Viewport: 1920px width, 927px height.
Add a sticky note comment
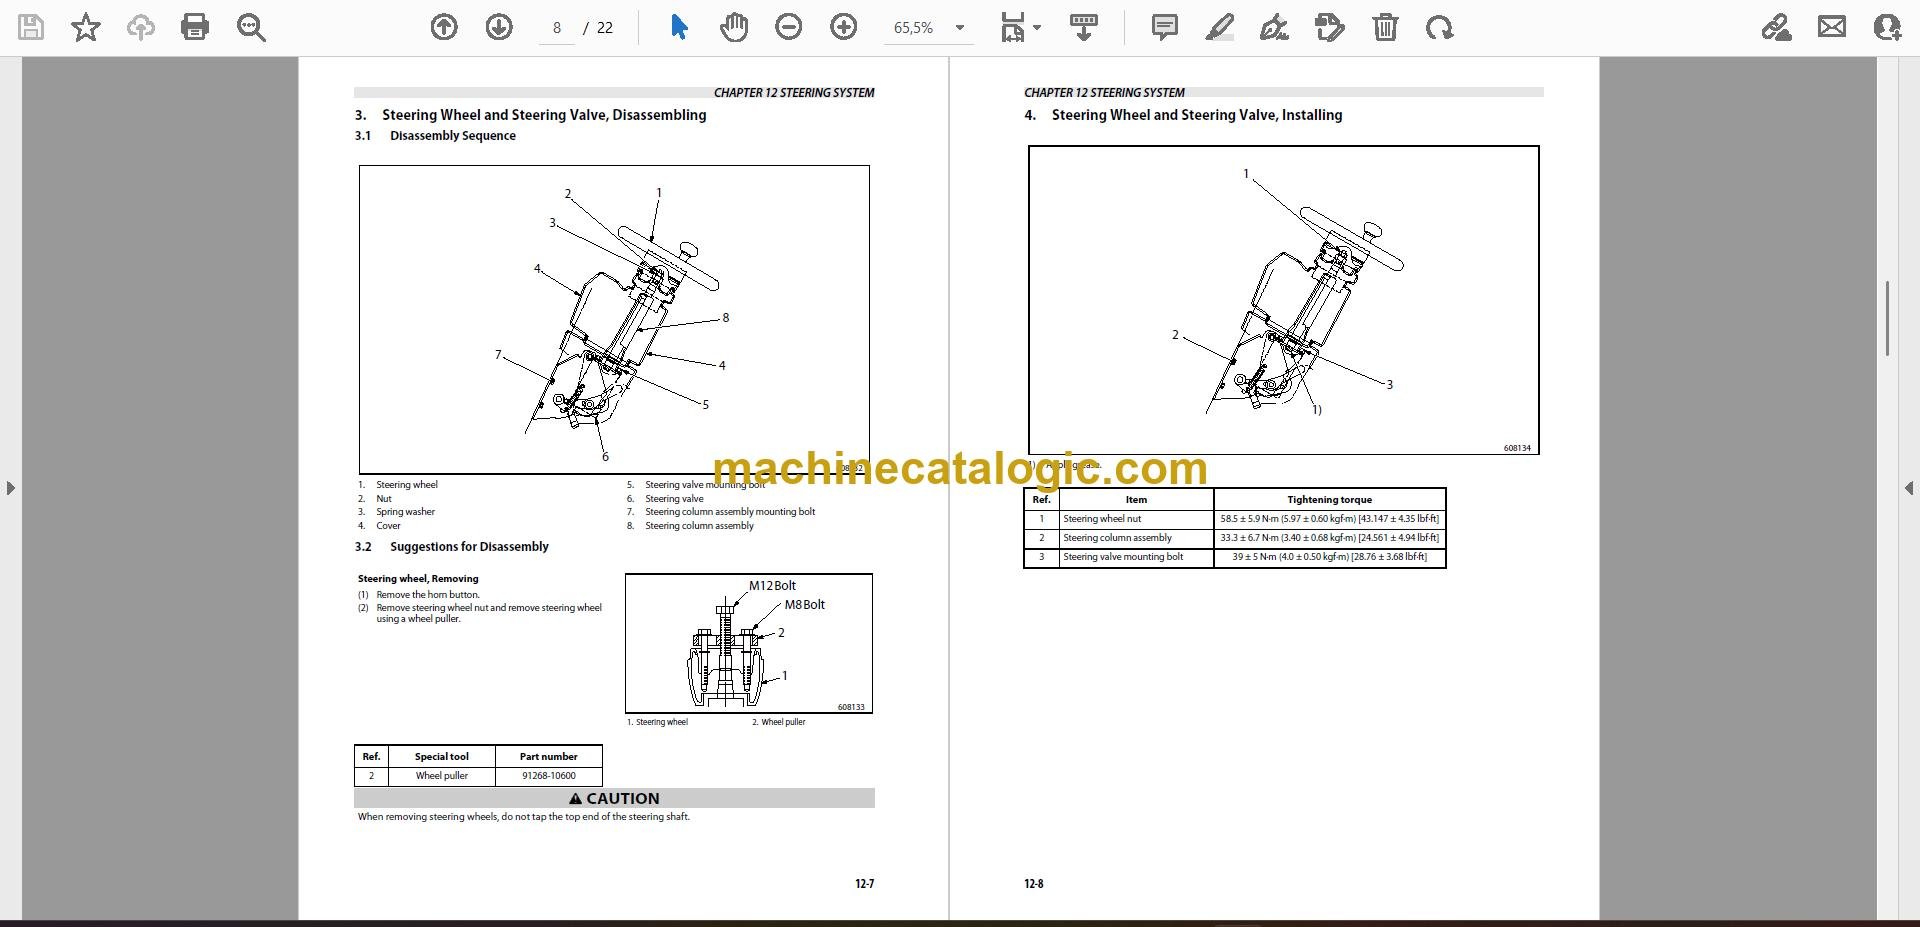(x=1165, y=27)
